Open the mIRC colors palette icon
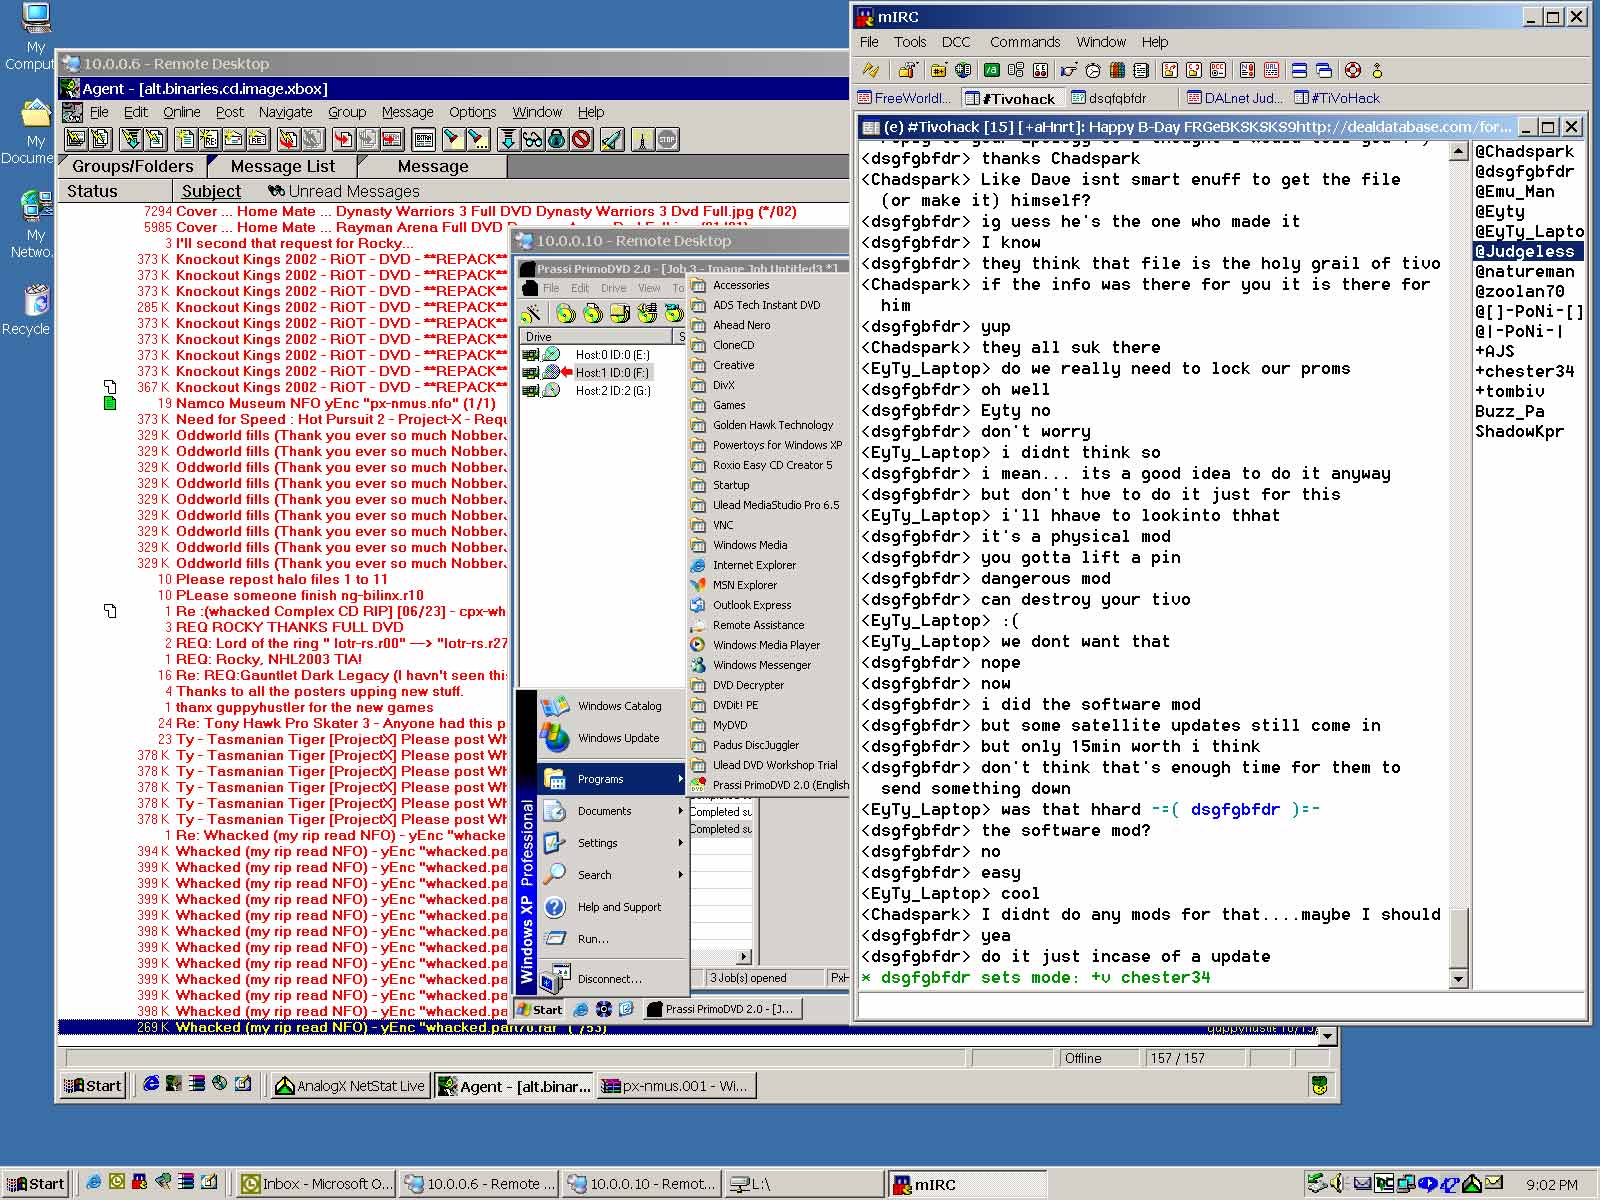The width and height of the screenshot is (1600, 1200). (x=1117, y=70)
